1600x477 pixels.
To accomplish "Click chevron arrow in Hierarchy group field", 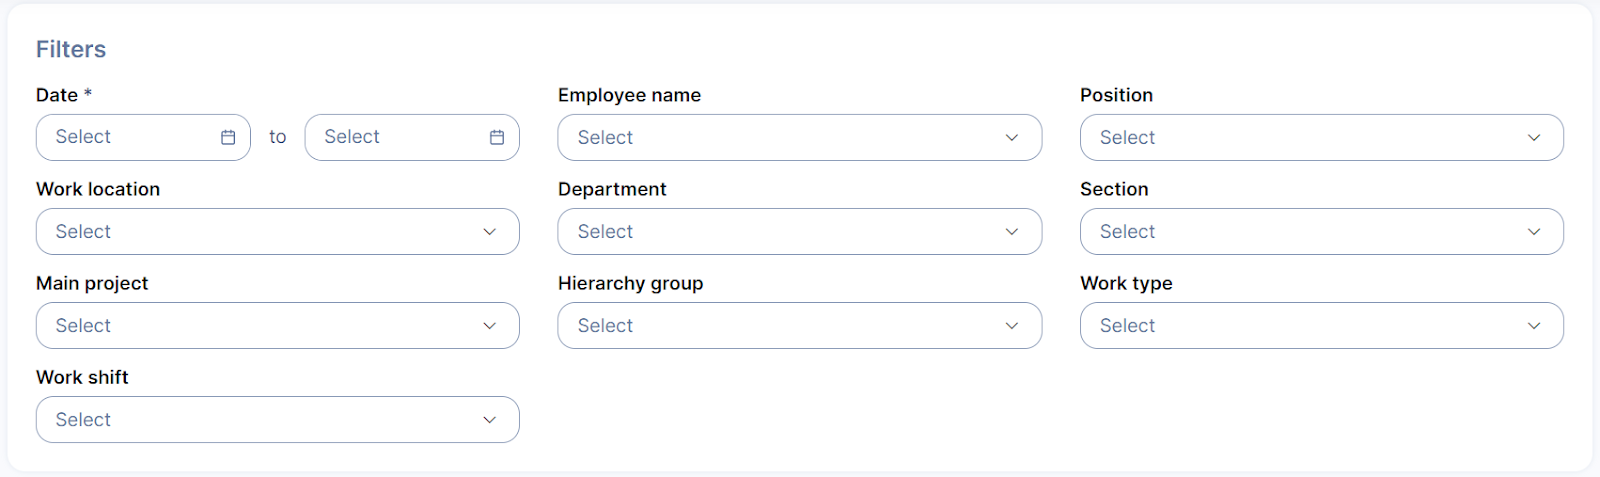I will (x=1012, y=326).
